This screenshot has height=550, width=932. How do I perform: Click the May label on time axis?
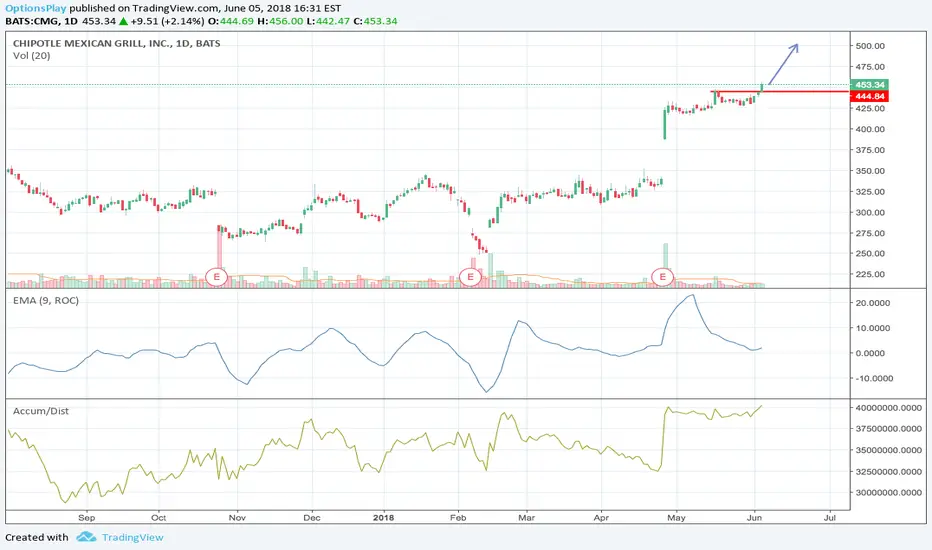(x=676, y=518)
